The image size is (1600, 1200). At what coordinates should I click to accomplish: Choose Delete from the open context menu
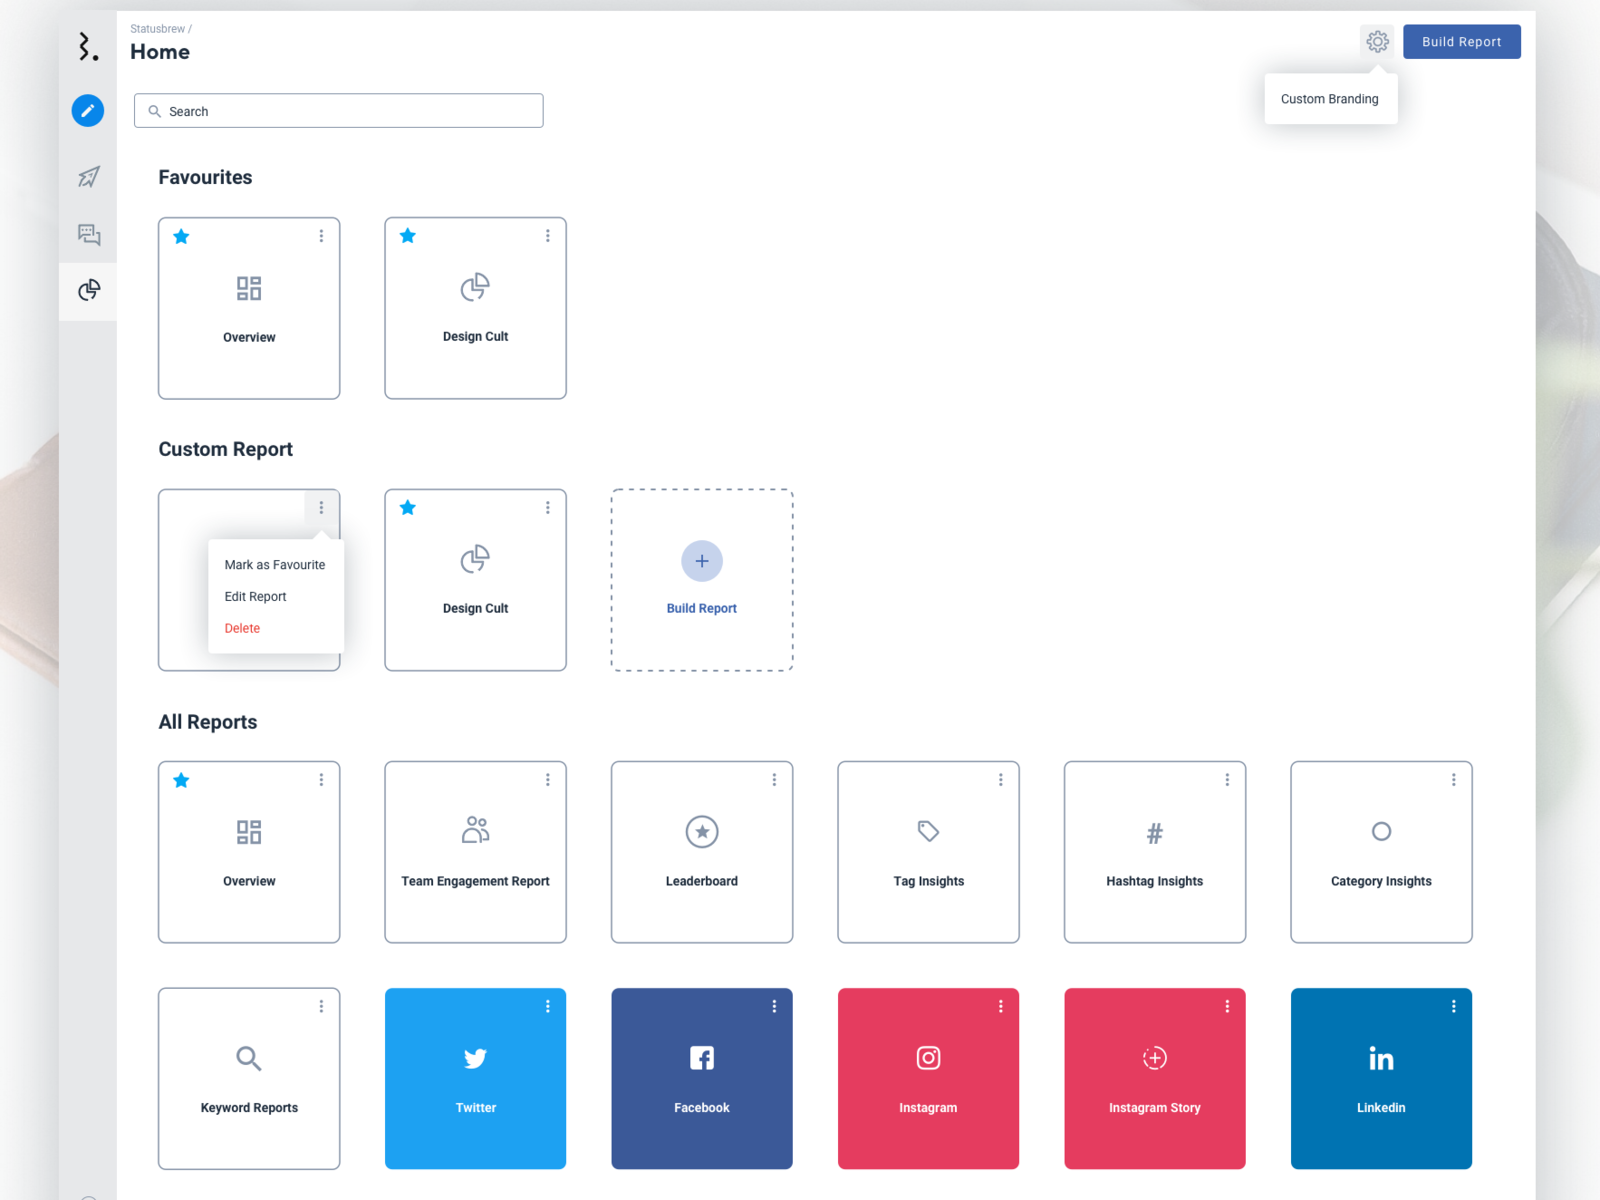point(242,628)
